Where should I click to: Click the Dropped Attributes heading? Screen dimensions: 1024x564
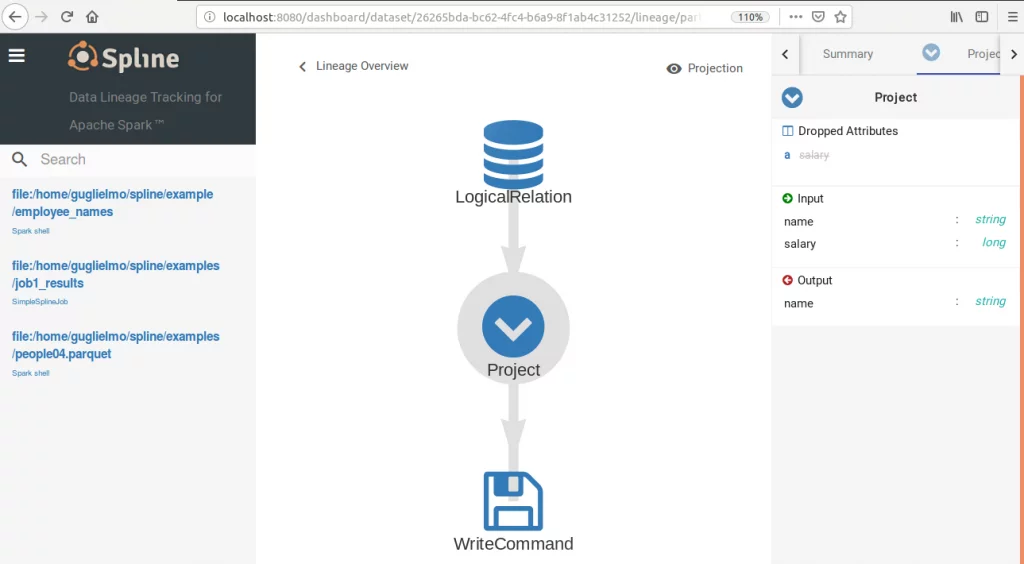pos(848,131)
